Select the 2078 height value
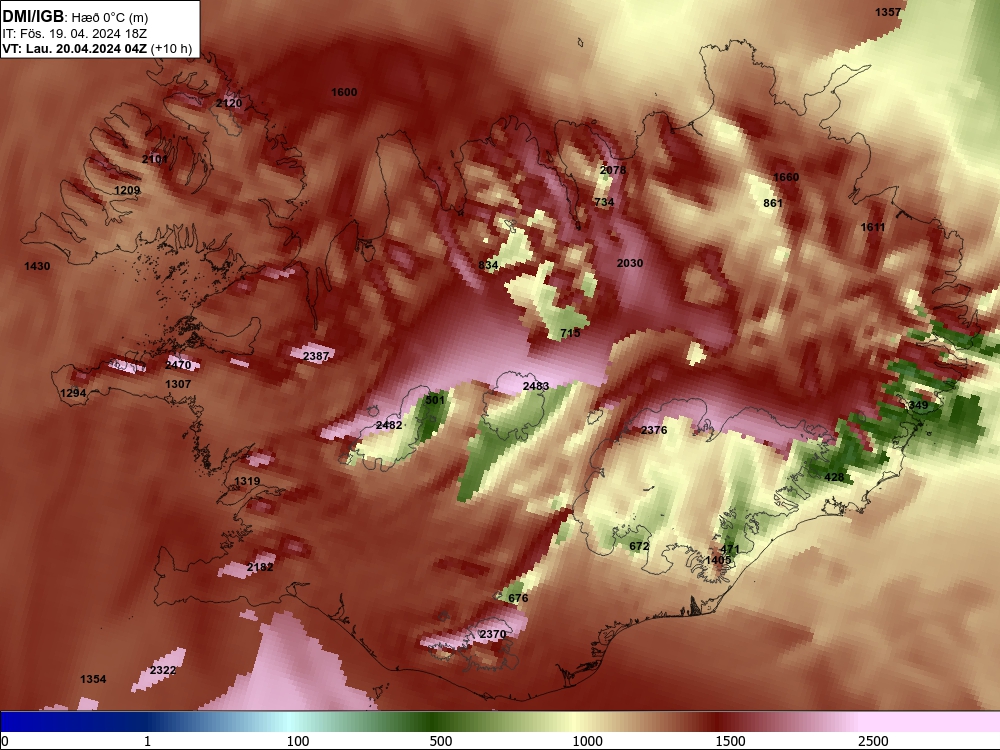Screen dimensions: 1000x750 [613, 170]
